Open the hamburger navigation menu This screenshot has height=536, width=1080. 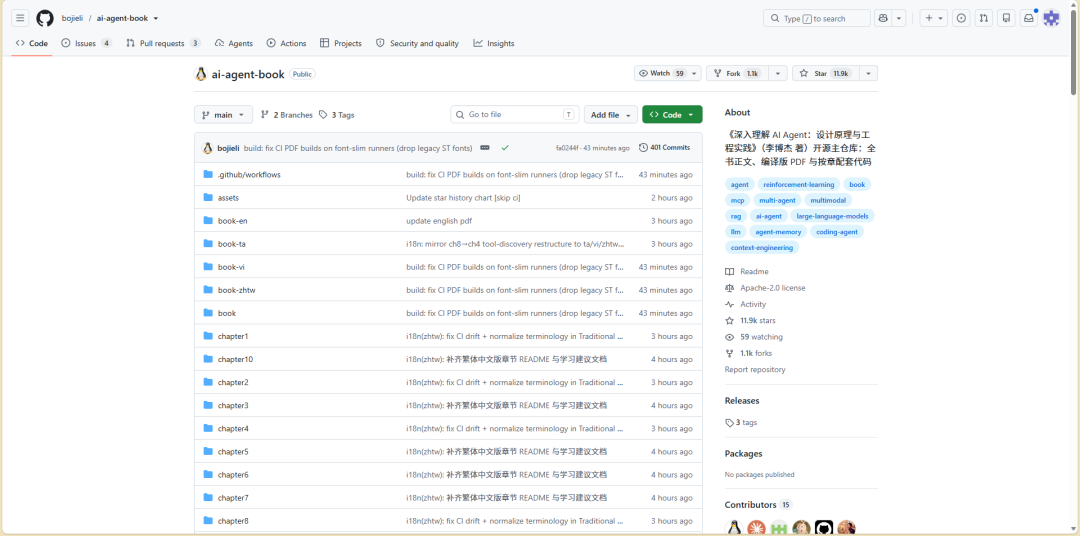(21, 19)
